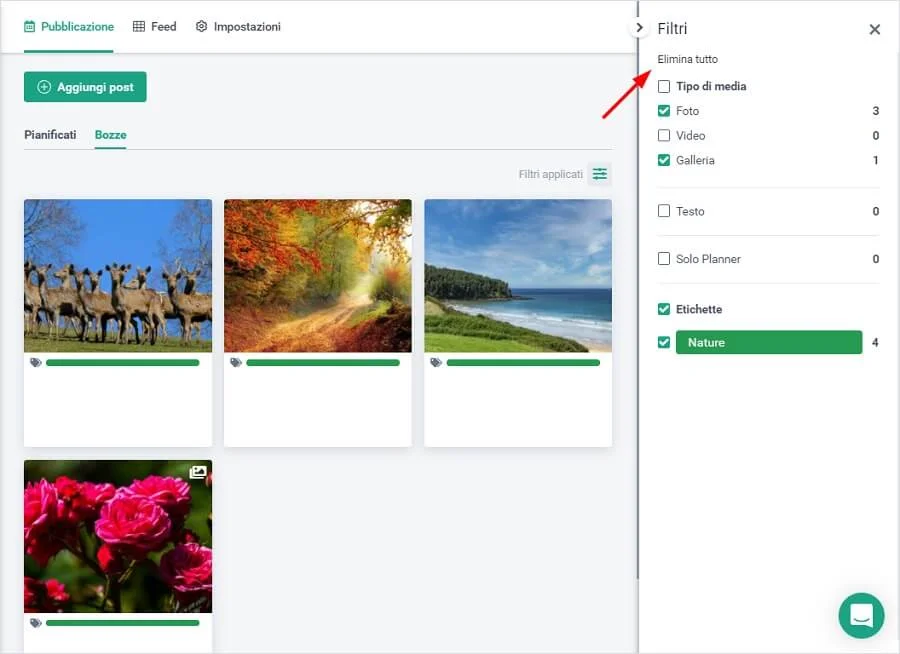Click the Aggiungi post button
900x654 pixels.
coord(85,87)
